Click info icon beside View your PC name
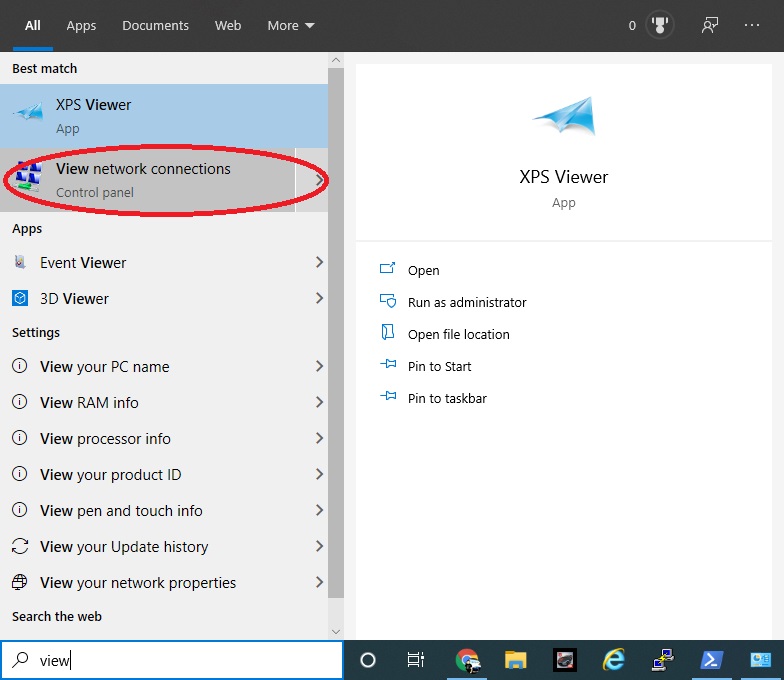784x680 pixels. click(20, 366)
